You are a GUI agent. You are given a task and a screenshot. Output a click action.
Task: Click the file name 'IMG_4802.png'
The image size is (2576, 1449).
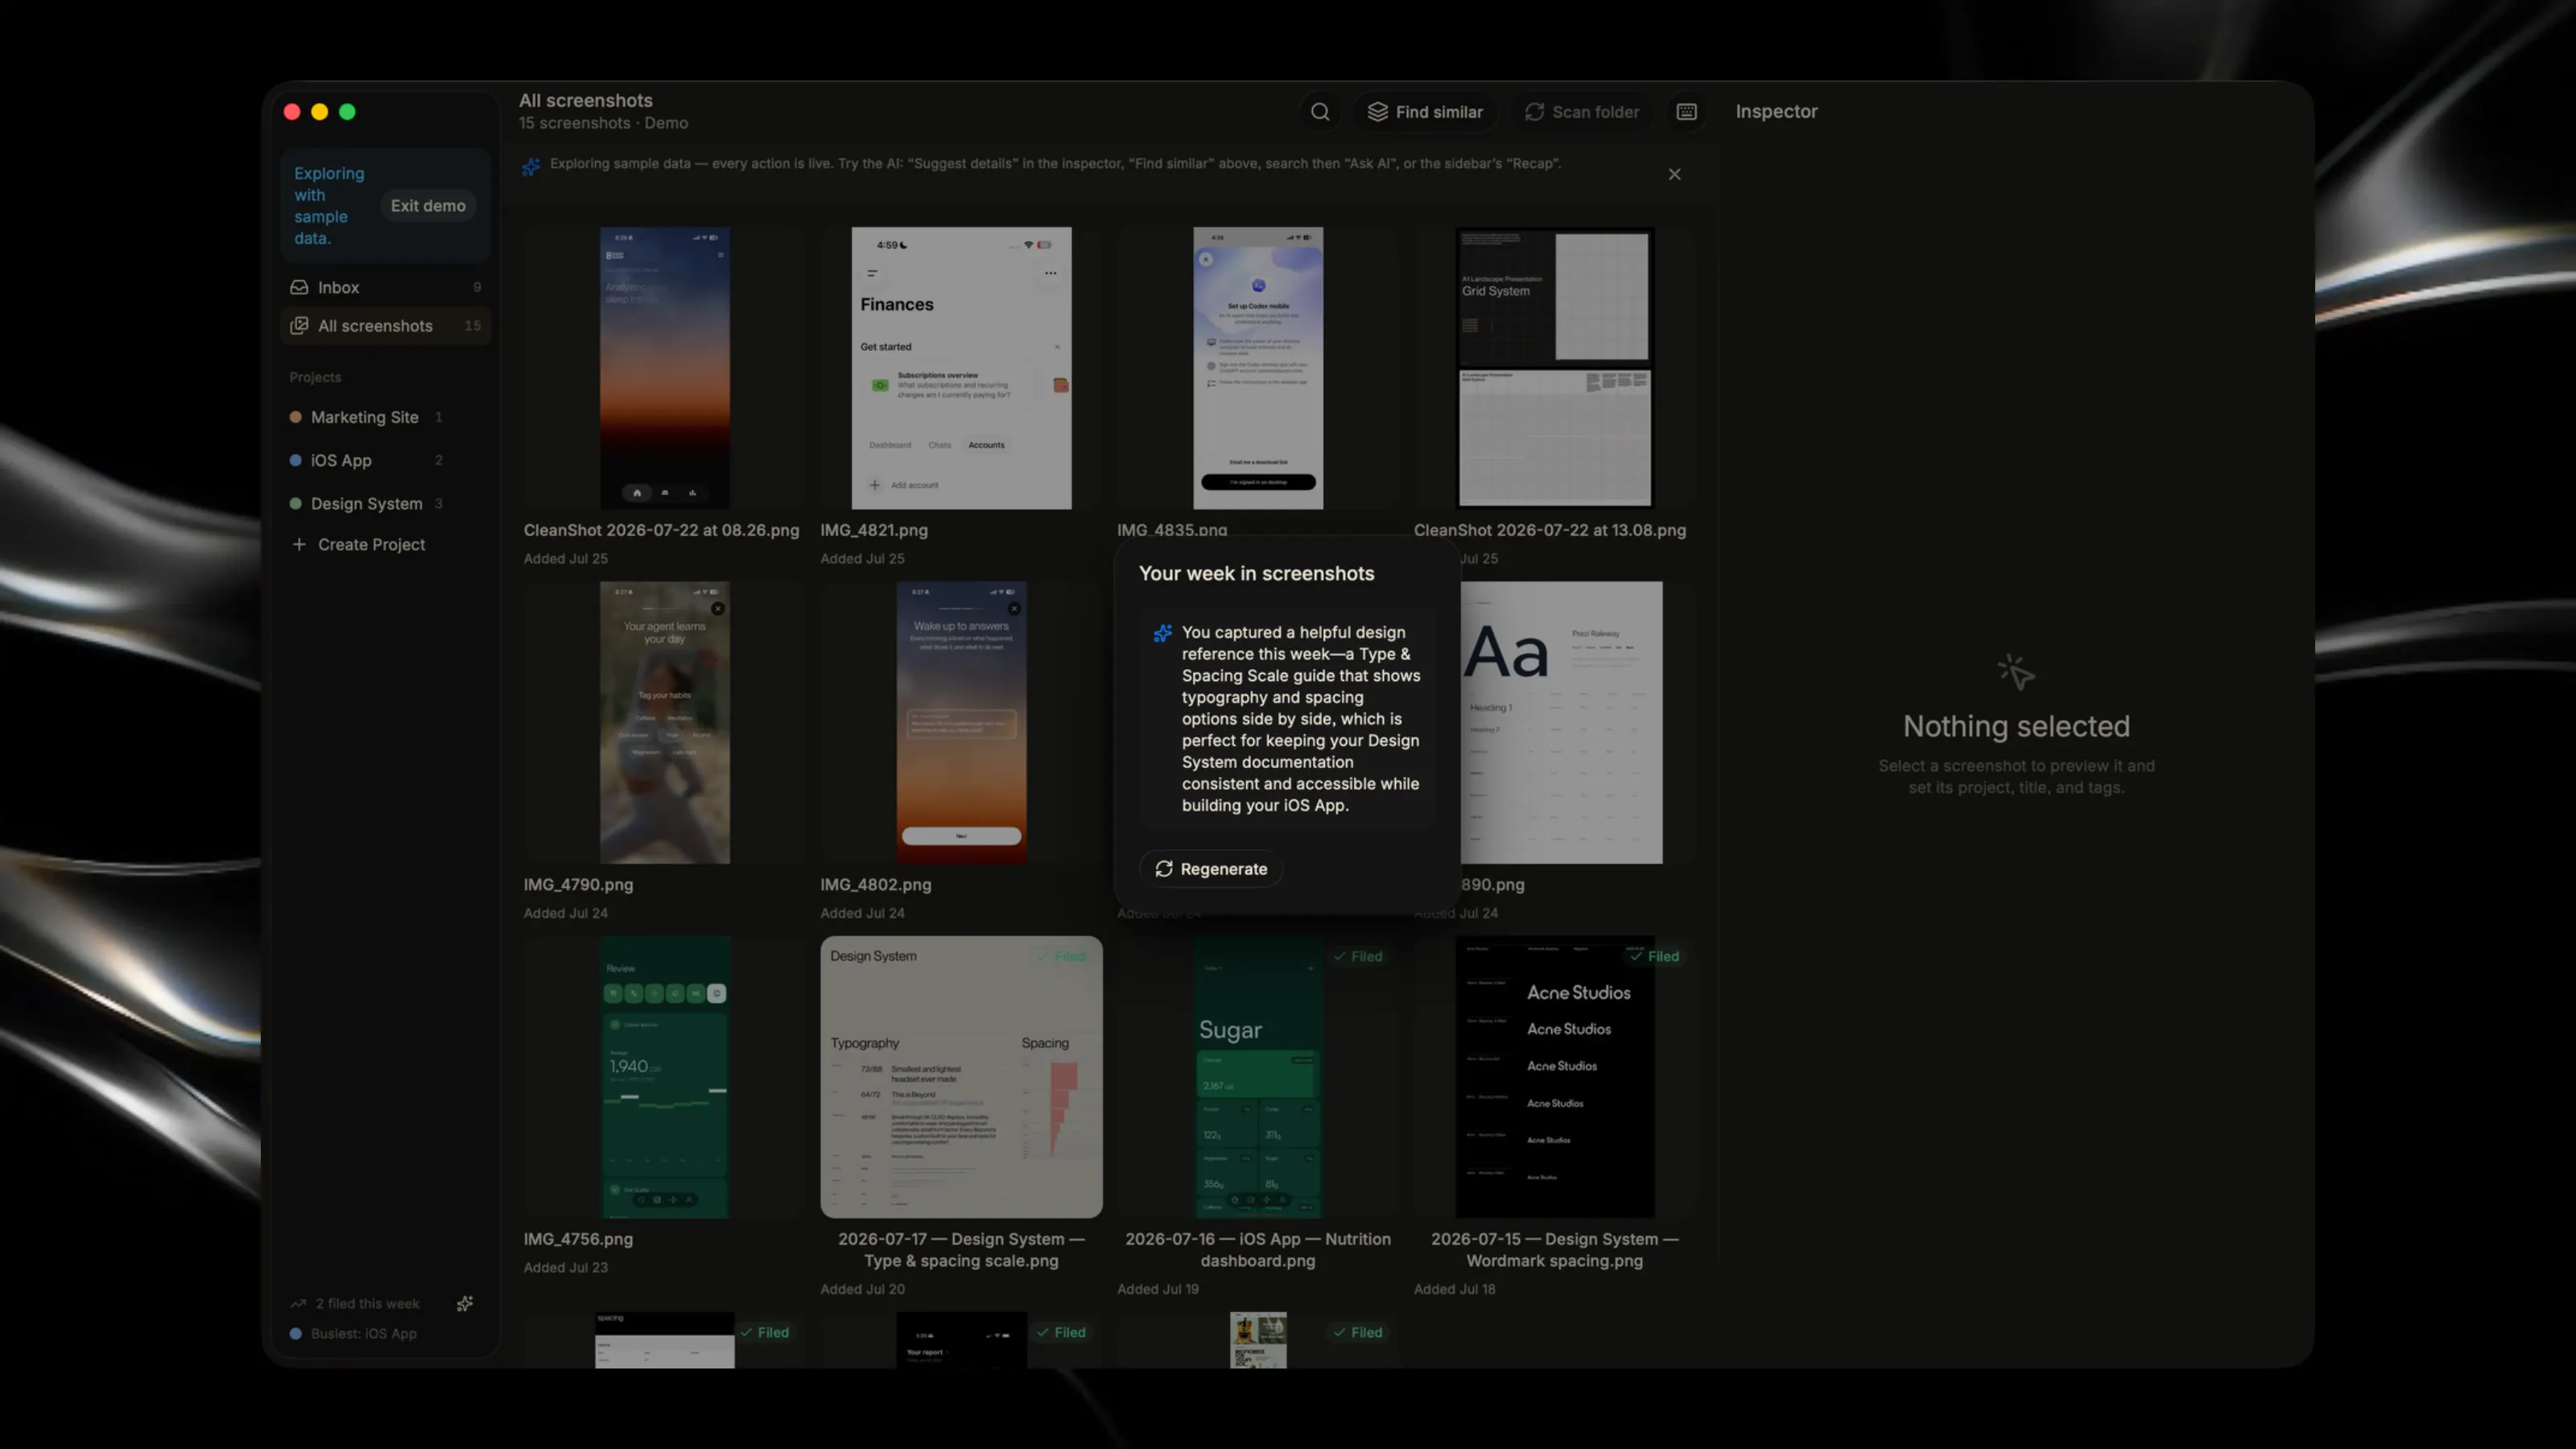[x=875, y=885]
